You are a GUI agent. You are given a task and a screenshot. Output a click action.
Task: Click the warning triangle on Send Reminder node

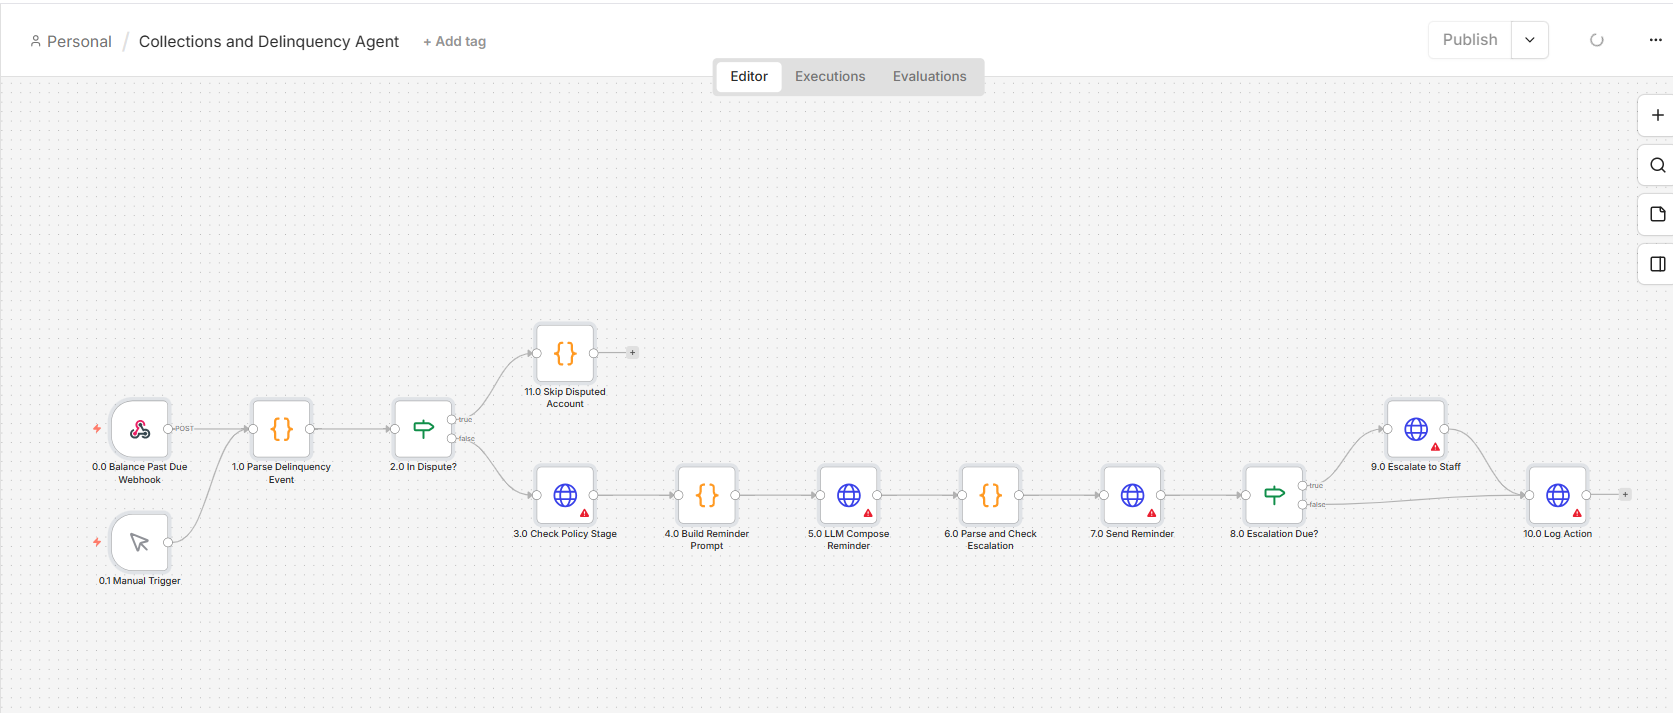coord(1151,513)
